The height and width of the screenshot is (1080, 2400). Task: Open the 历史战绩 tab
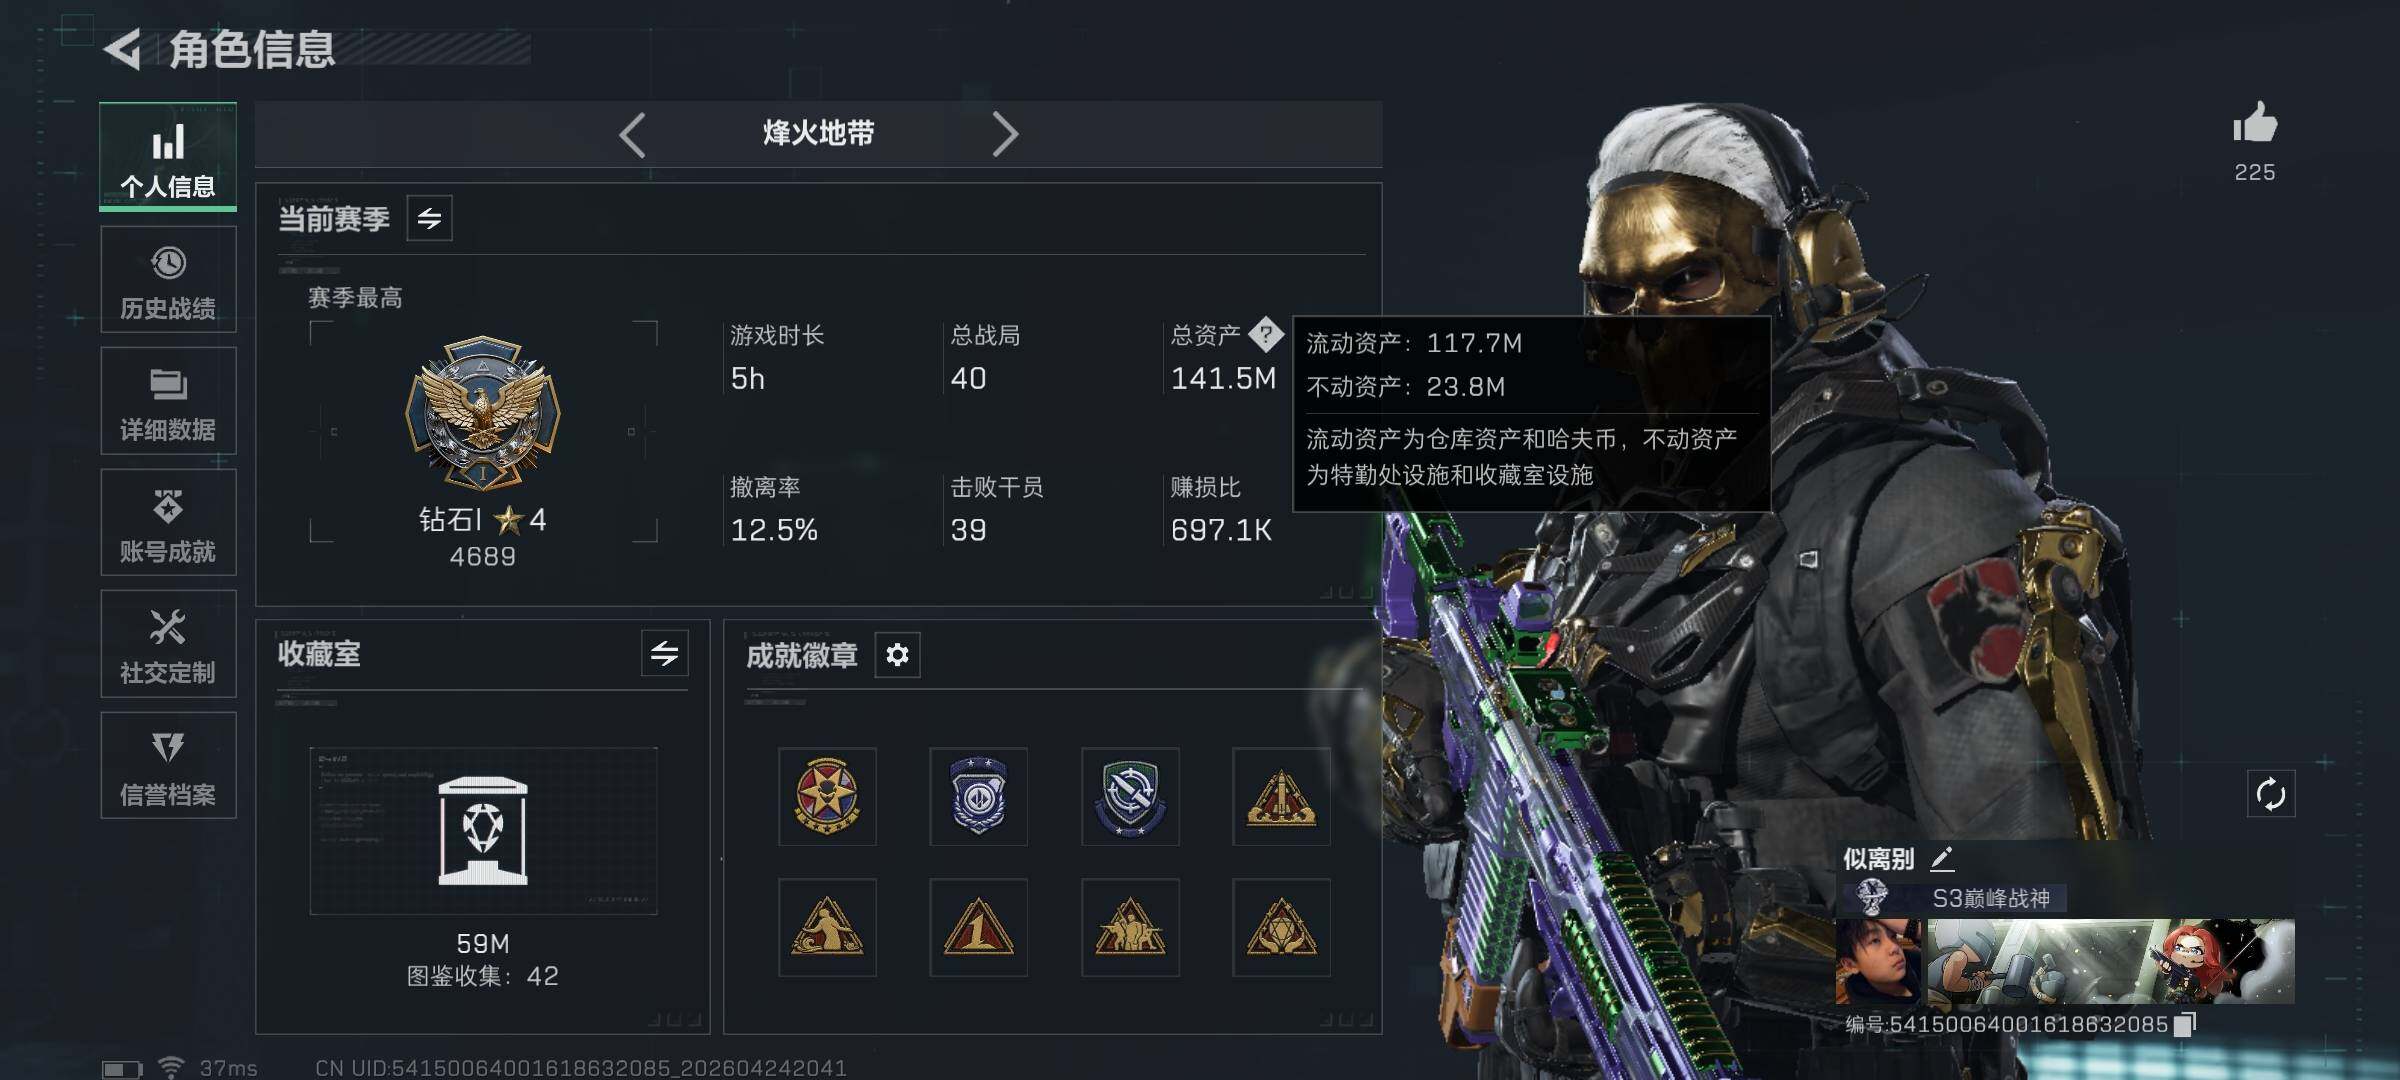pos(168,279)
